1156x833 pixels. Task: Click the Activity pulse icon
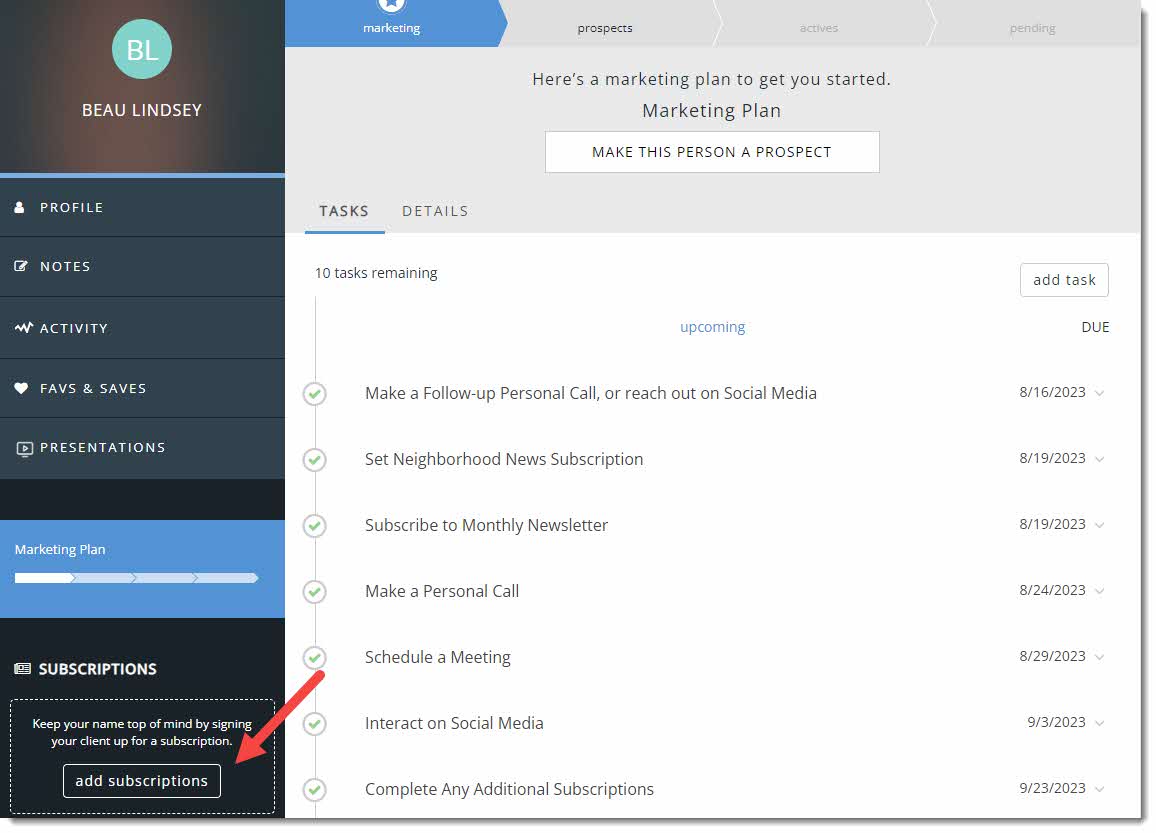click(x=23, y=328)
